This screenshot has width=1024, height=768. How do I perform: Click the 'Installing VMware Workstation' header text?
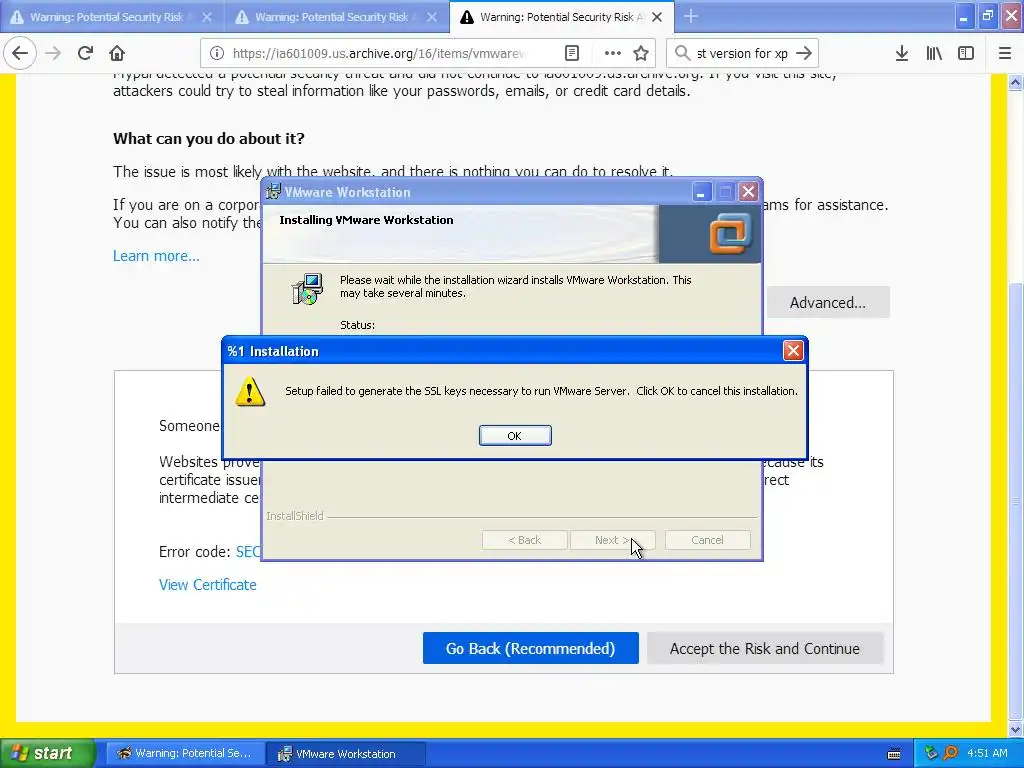tap(366, 220)
